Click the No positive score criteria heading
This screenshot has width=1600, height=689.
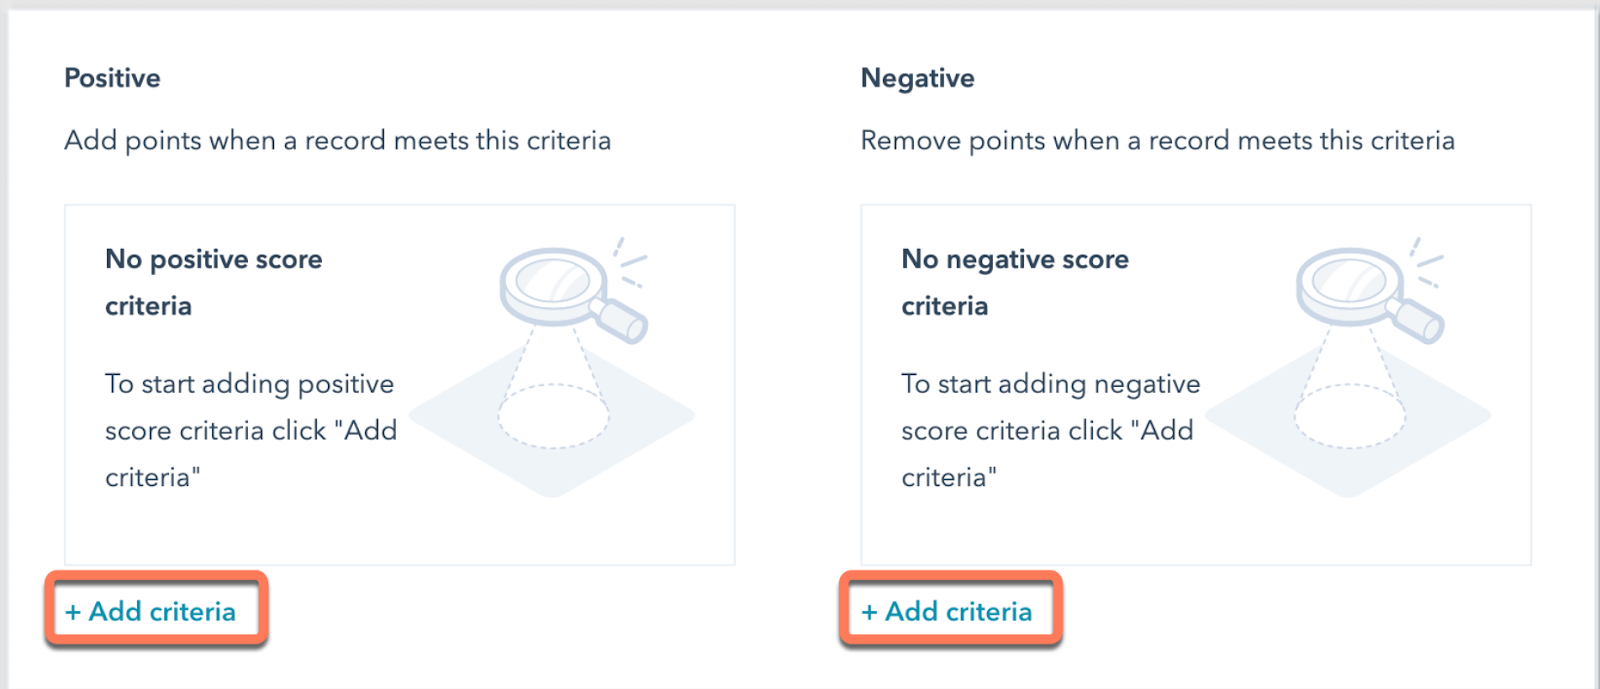[x=213, y=282]
